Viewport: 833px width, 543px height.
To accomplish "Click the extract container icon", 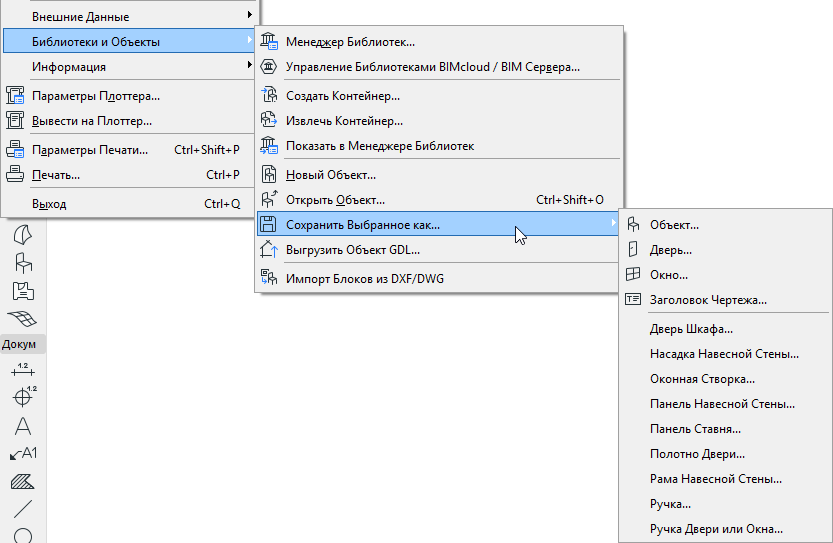I will [269, 121].
